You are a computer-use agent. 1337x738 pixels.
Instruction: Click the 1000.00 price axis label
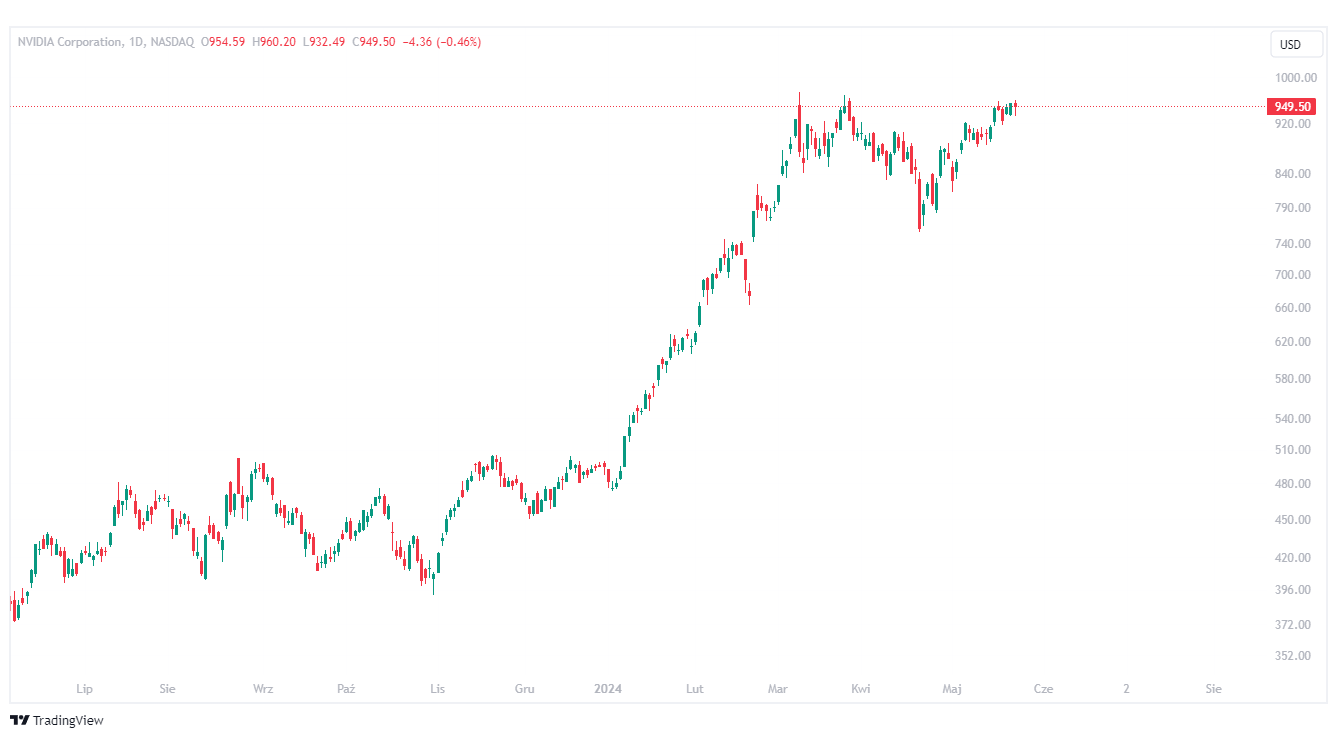point(1294,78)
